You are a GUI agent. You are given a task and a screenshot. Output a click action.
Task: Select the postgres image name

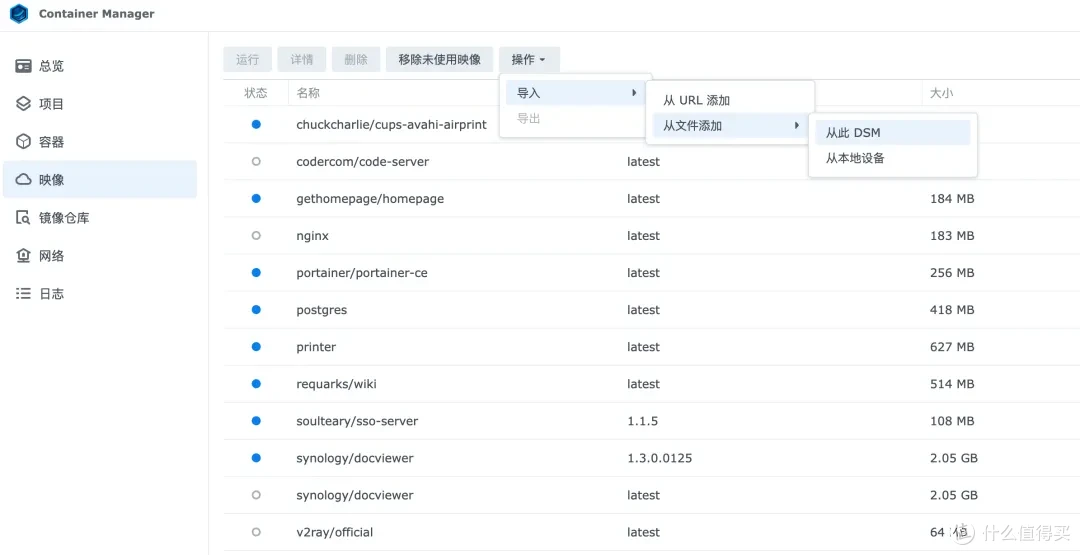point(322,310)
